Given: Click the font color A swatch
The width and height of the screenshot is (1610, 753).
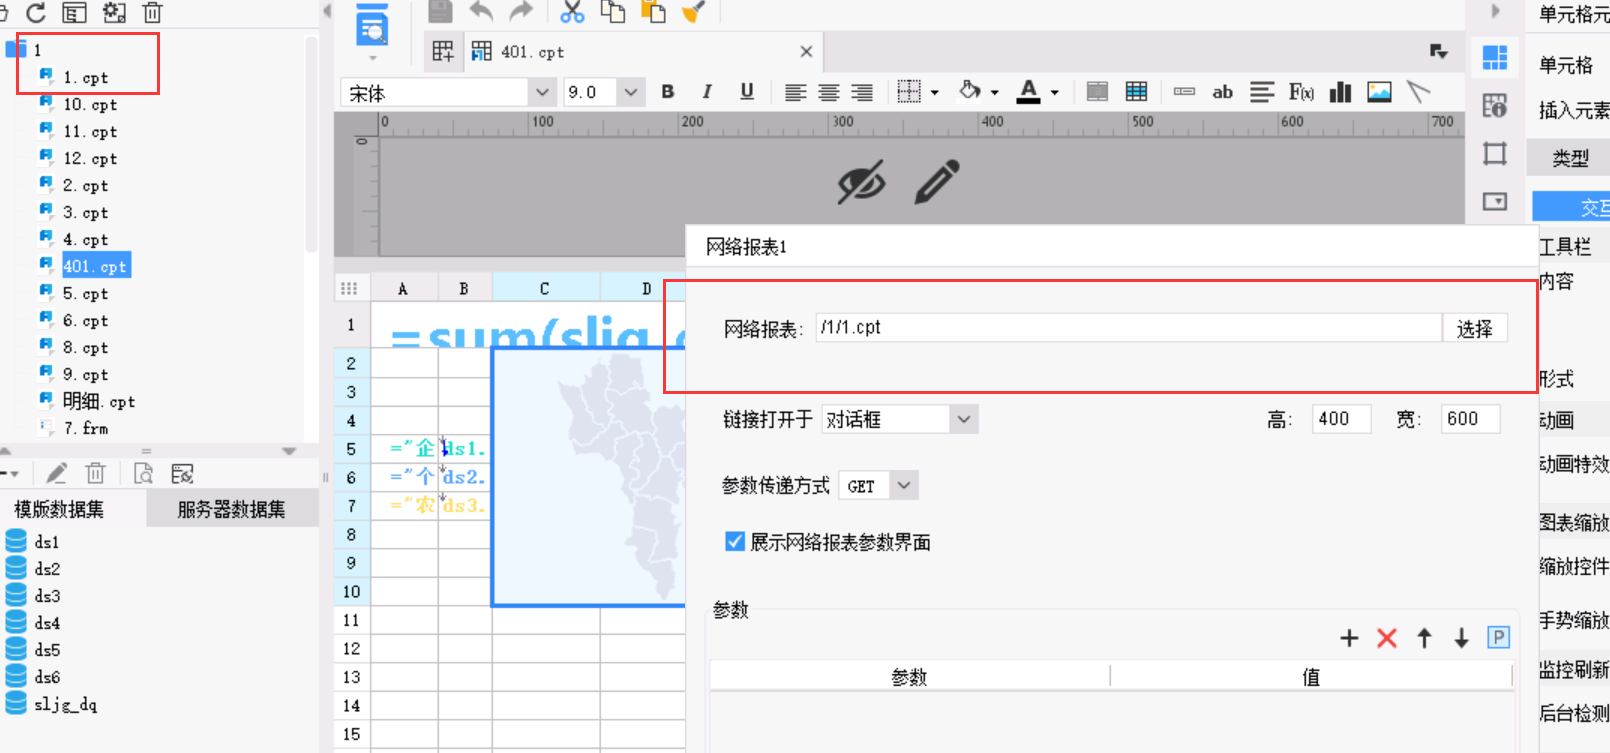Looking at the screenshot, I should pyautogui.click(x=1028, y=91).
